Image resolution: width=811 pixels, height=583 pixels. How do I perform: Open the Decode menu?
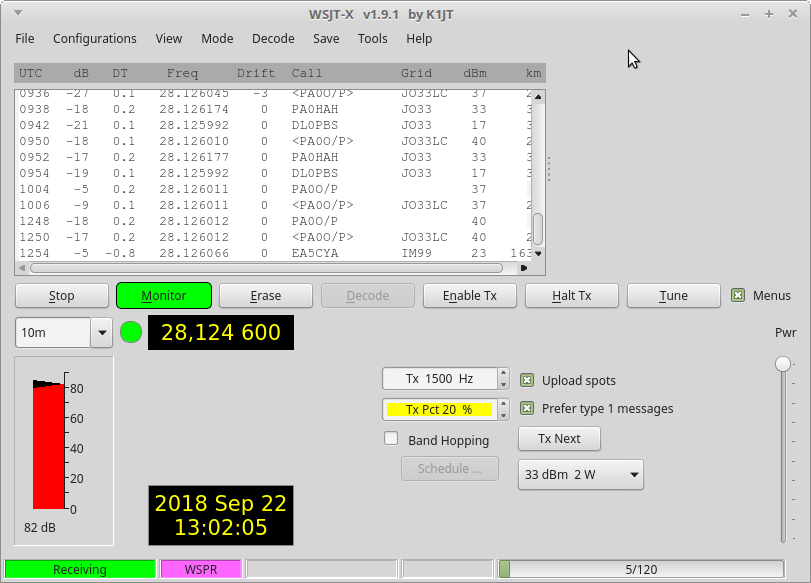coord(273,39)
